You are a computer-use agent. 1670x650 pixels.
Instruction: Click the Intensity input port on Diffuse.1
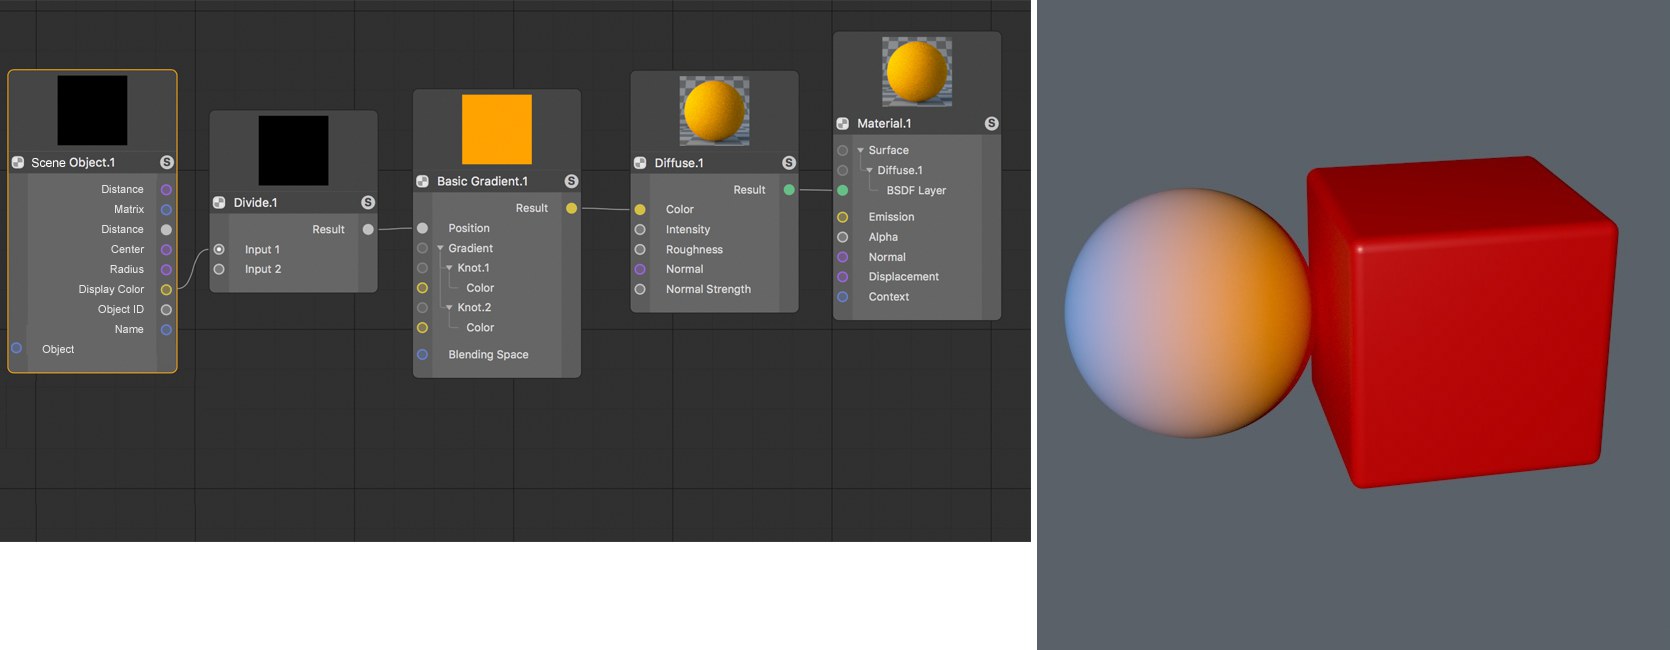click(x=640, y=229)
